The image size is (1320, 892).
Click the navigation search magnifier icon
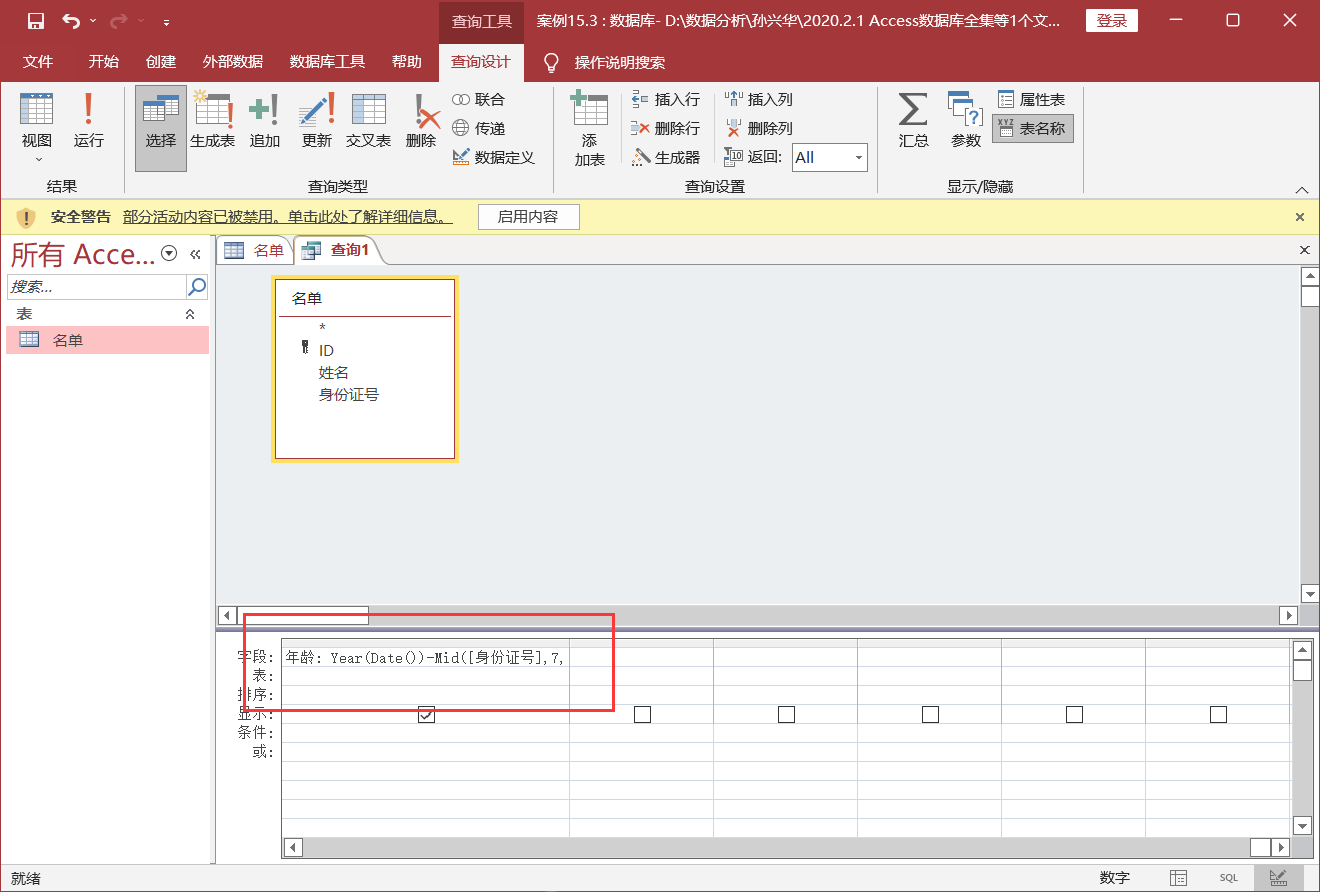(x=197, y=287)
